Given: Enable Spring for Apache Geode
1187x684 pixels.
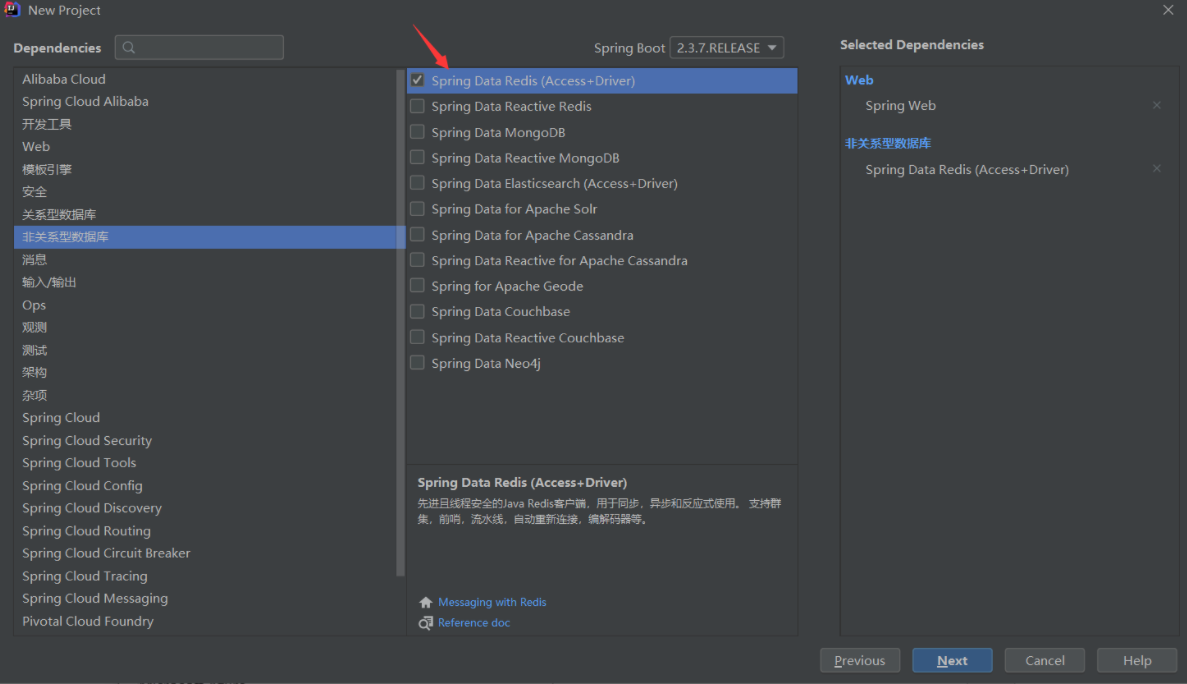Looking at the screenshot, I should coord(417,286).
